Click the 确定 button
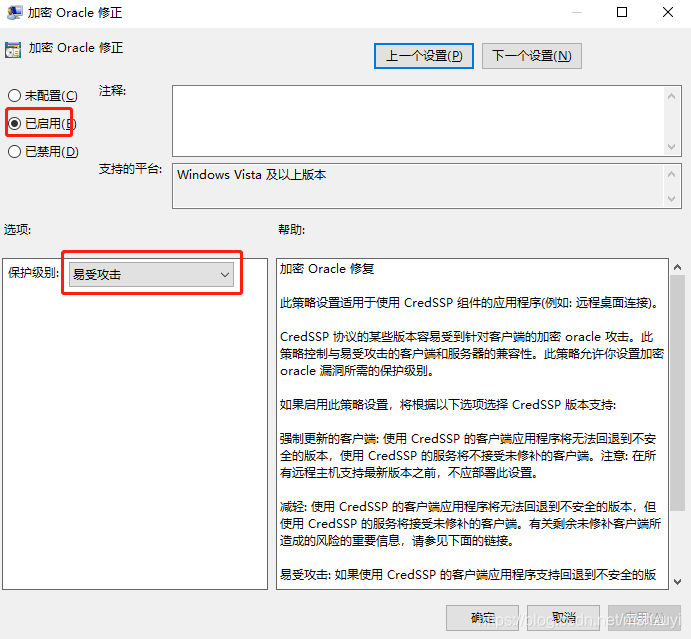Viewport: 691px width, 639px height. [x=483, y=618]
